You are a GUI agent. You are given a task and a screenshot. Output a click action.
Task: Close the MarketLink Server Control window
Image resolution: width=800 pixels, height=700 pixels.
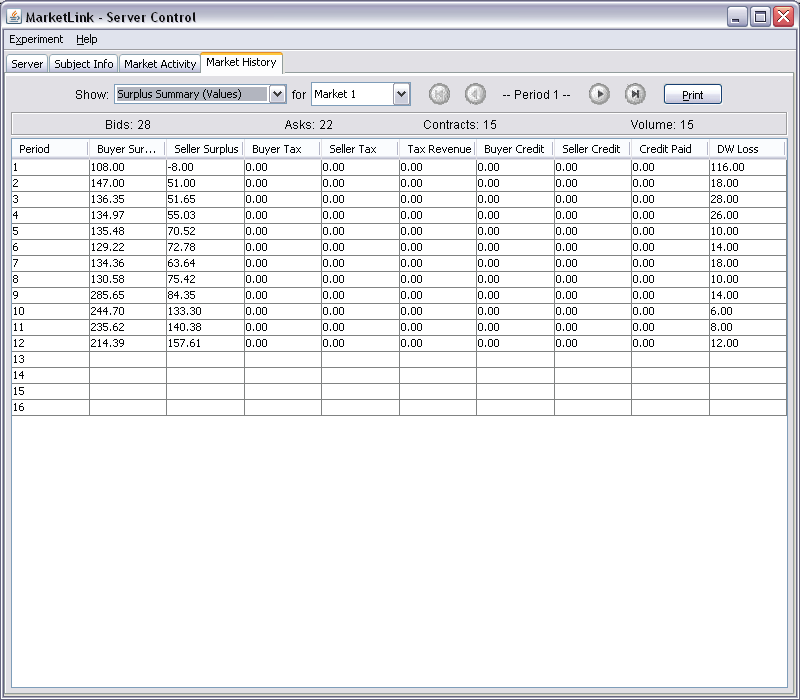(x=783, y=17)
